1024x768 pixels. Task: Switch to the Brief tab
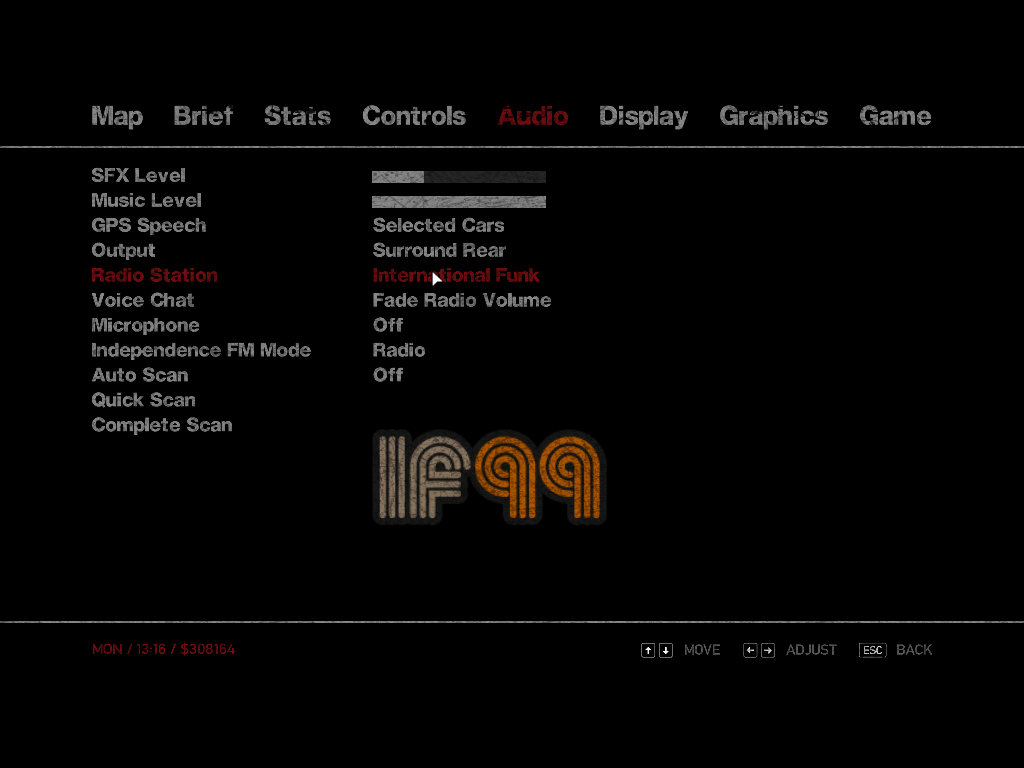(x=203, y=116)
